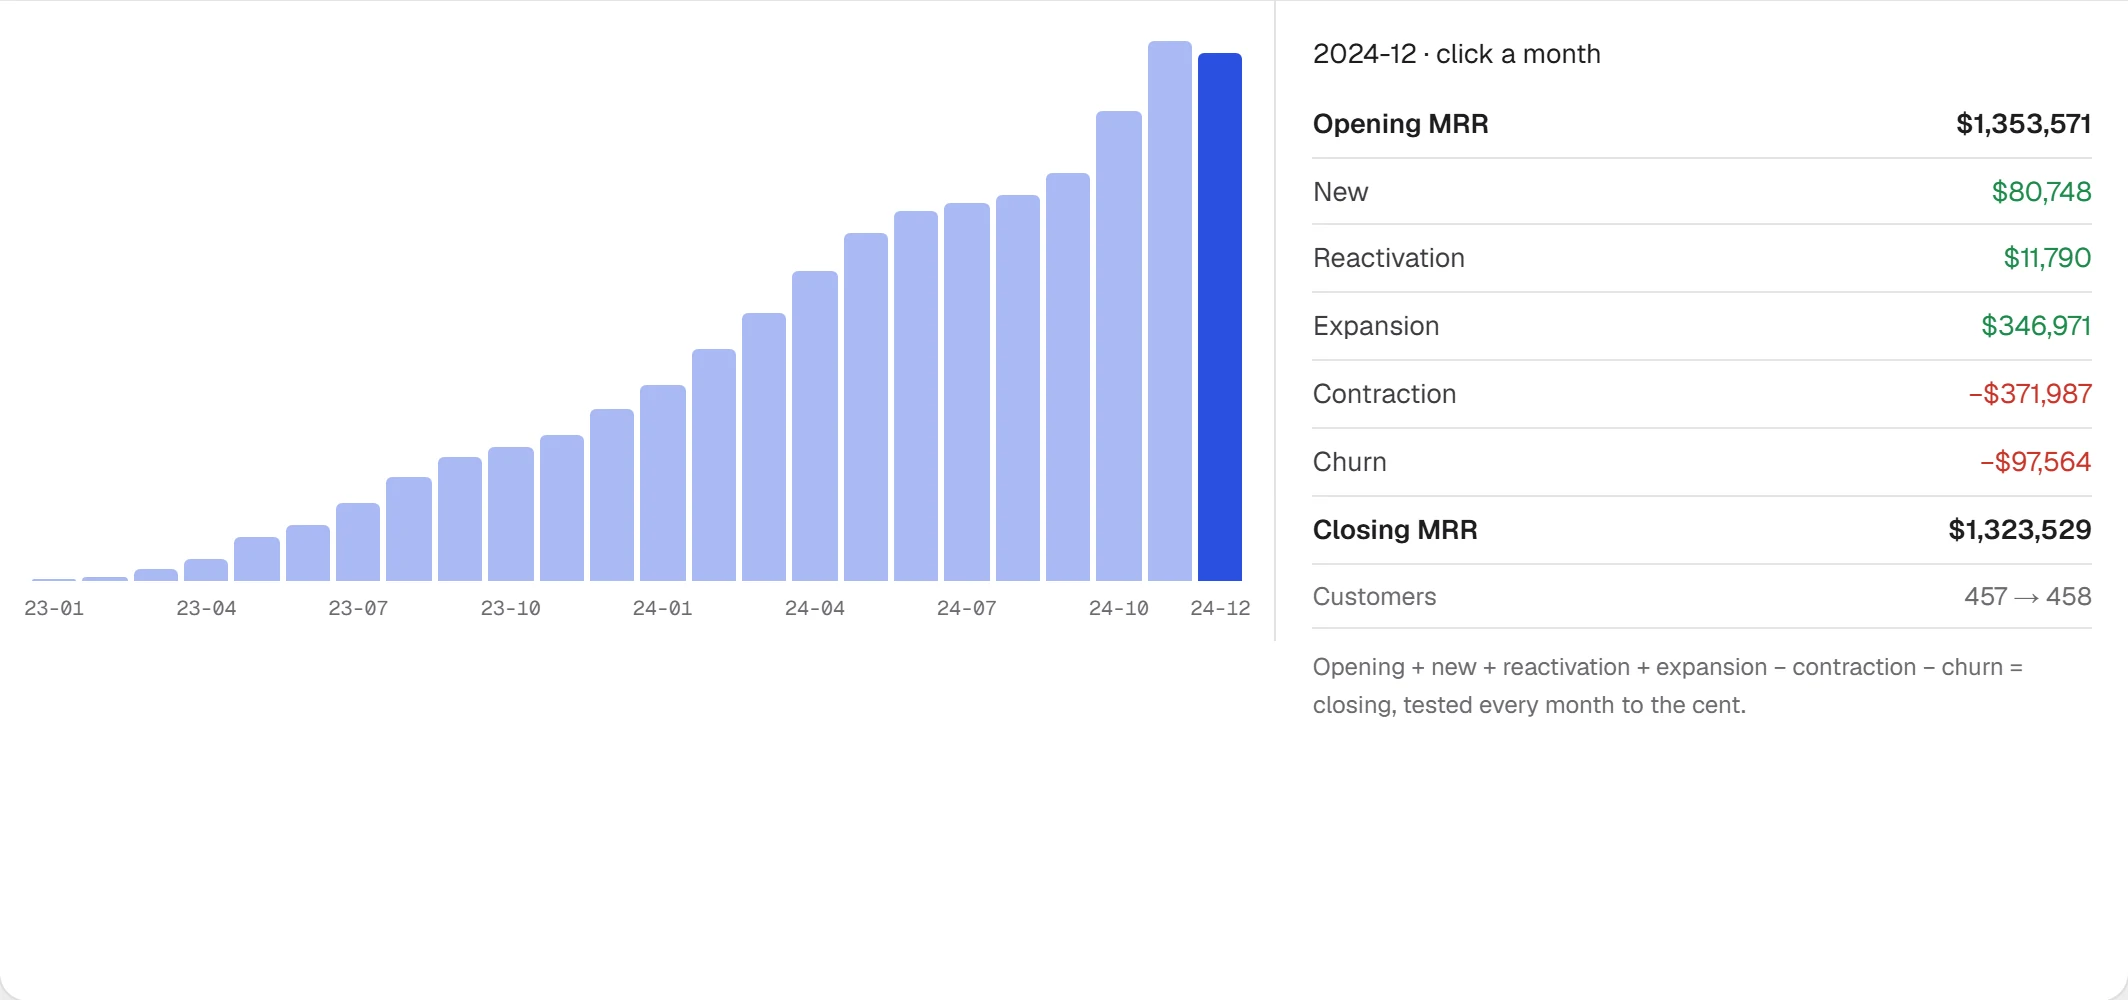Choose the bar above the 24-07 label
This screenshot has width=2128, height=1000.
(967, 392)
